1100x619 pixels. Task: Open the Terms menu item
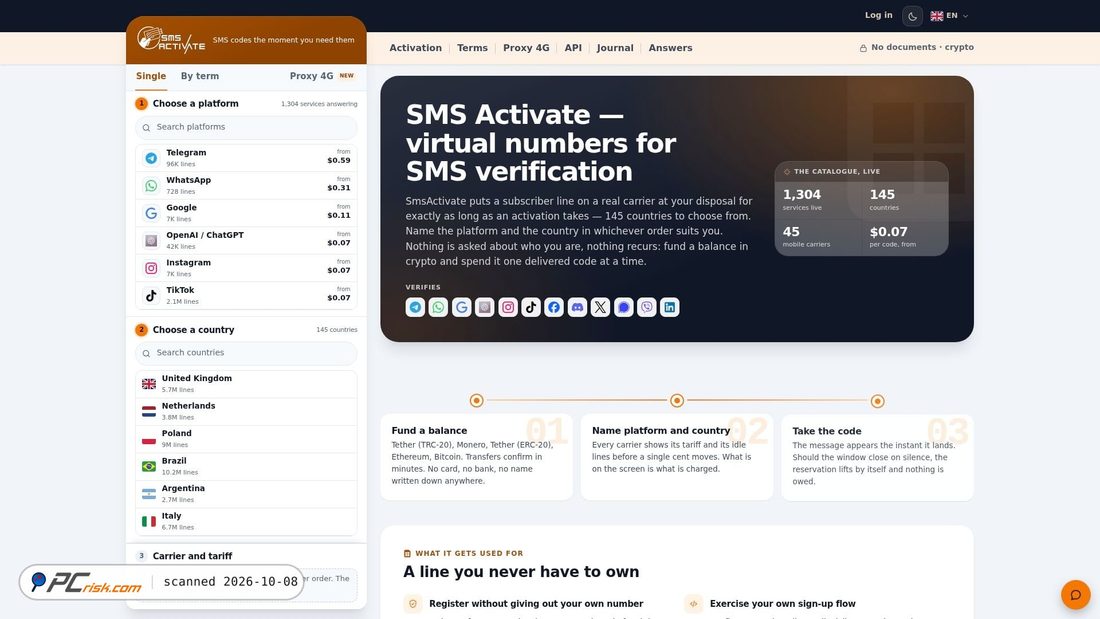coord(472,48)
